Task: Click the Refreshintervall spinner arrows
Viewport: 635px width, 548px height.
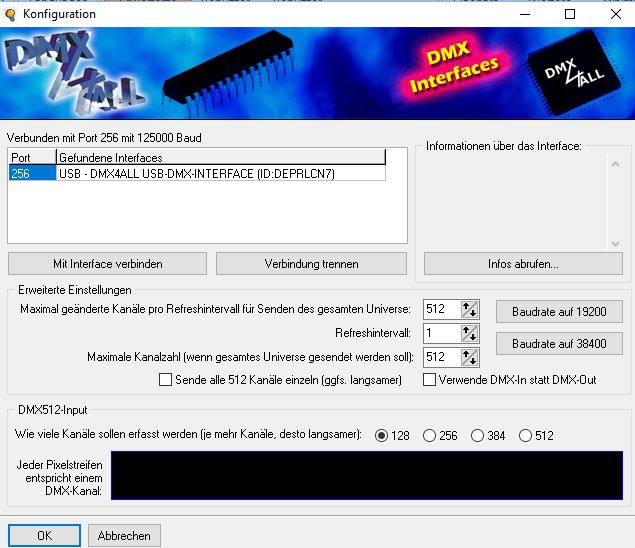Action: pyautogui.click(x=470, y=334)
